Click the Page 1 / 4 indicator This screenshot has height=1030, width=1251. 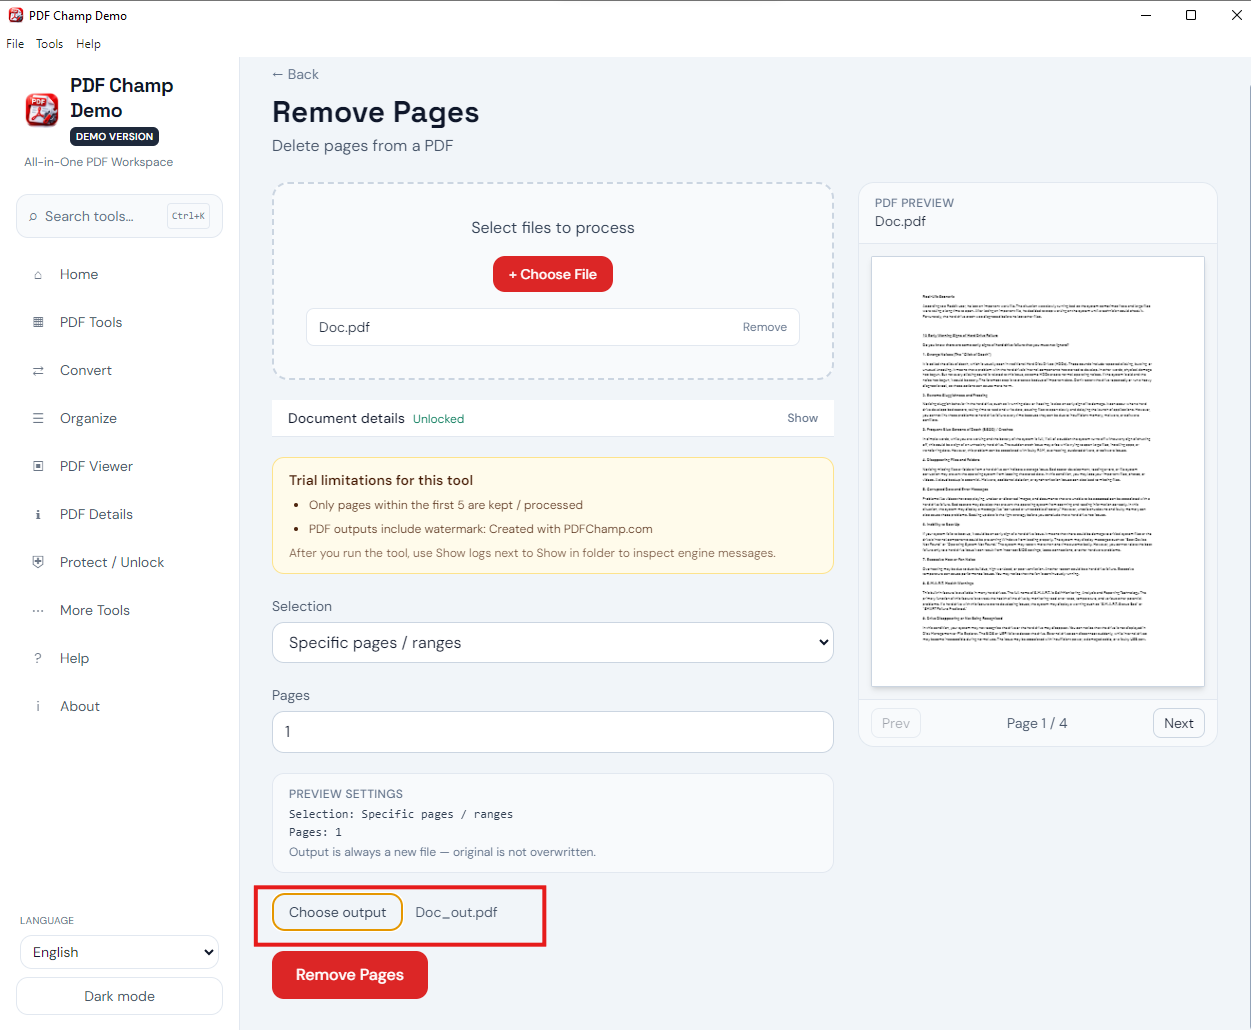point(1037,723)
